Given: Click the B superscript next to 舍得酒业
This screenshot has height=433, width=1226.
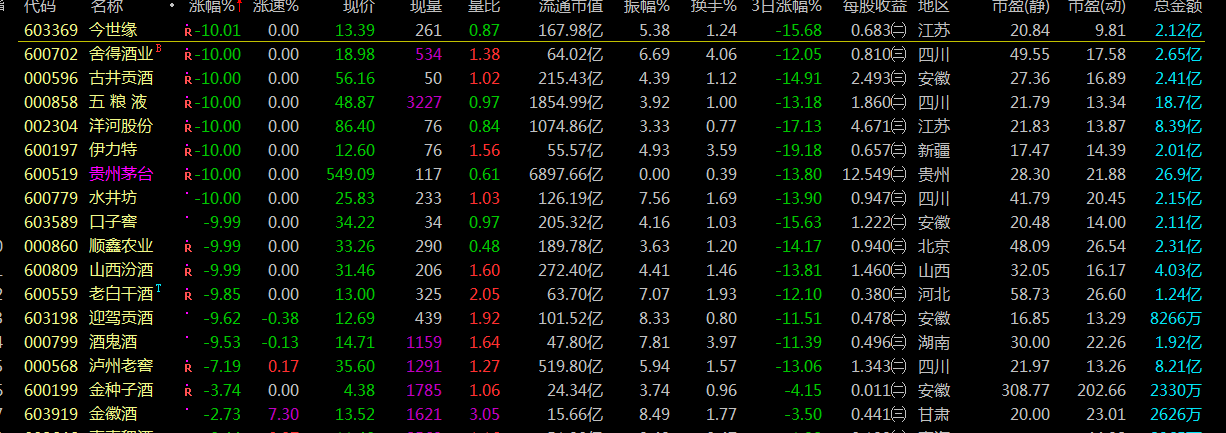Looking at the screenshot, I should coord(158,49).
